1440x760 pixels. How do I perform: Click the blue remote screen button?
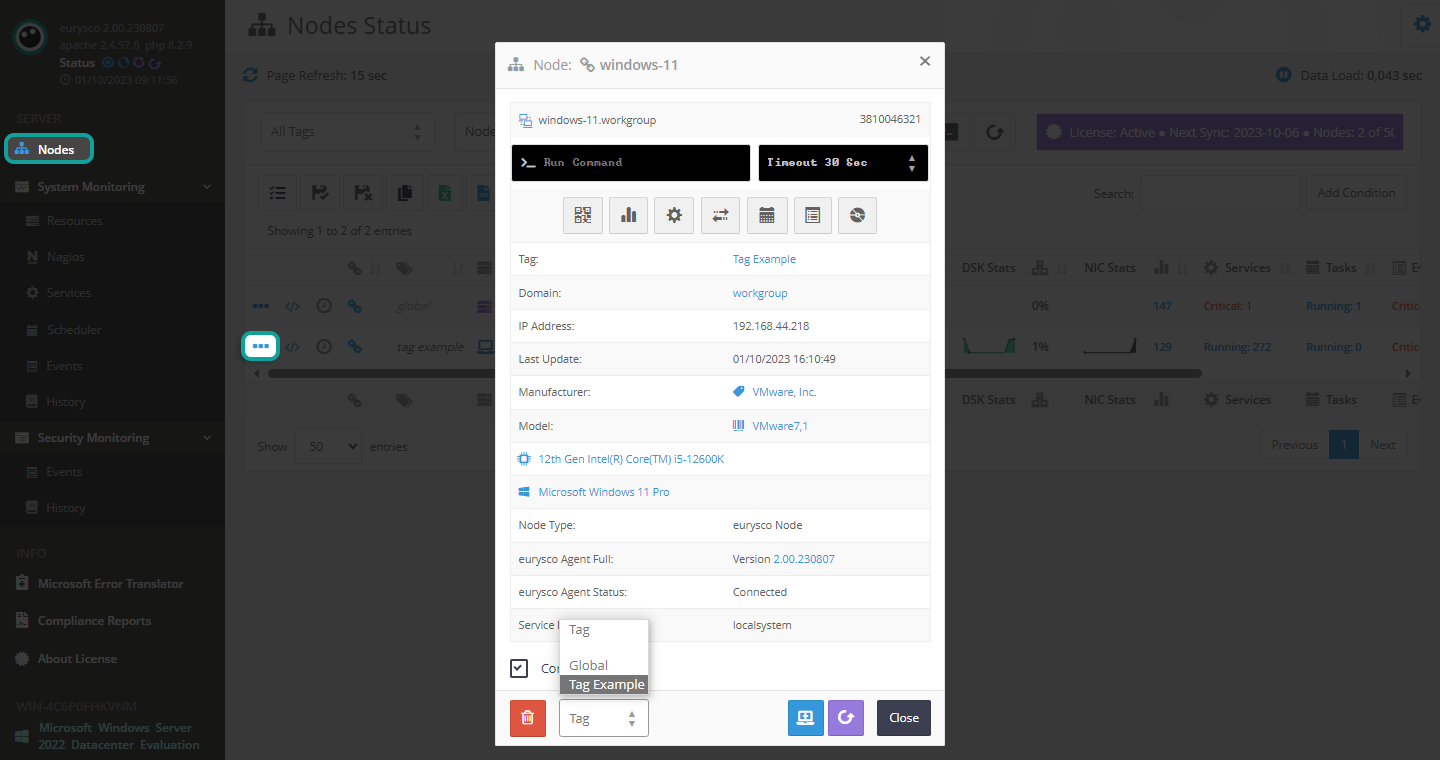[x=806, y=718]
